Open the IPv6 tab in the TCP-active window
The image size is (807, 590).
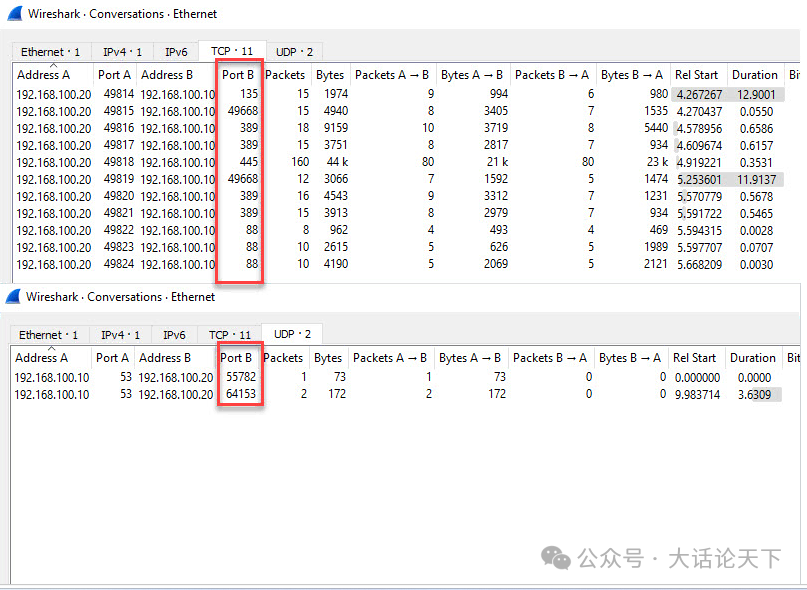coord(176,52)
